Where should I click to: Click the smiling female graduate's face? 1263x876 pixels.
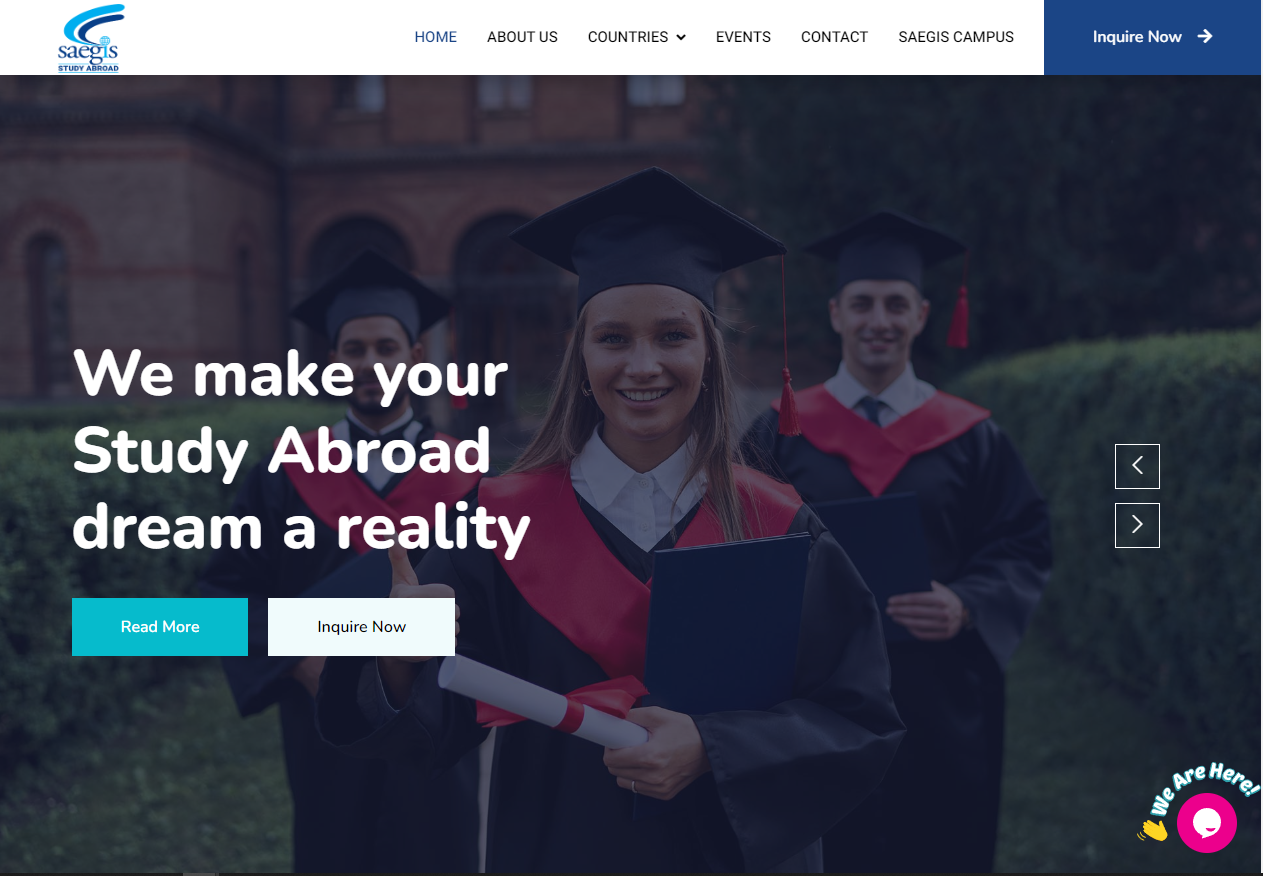tap(644, 361)
